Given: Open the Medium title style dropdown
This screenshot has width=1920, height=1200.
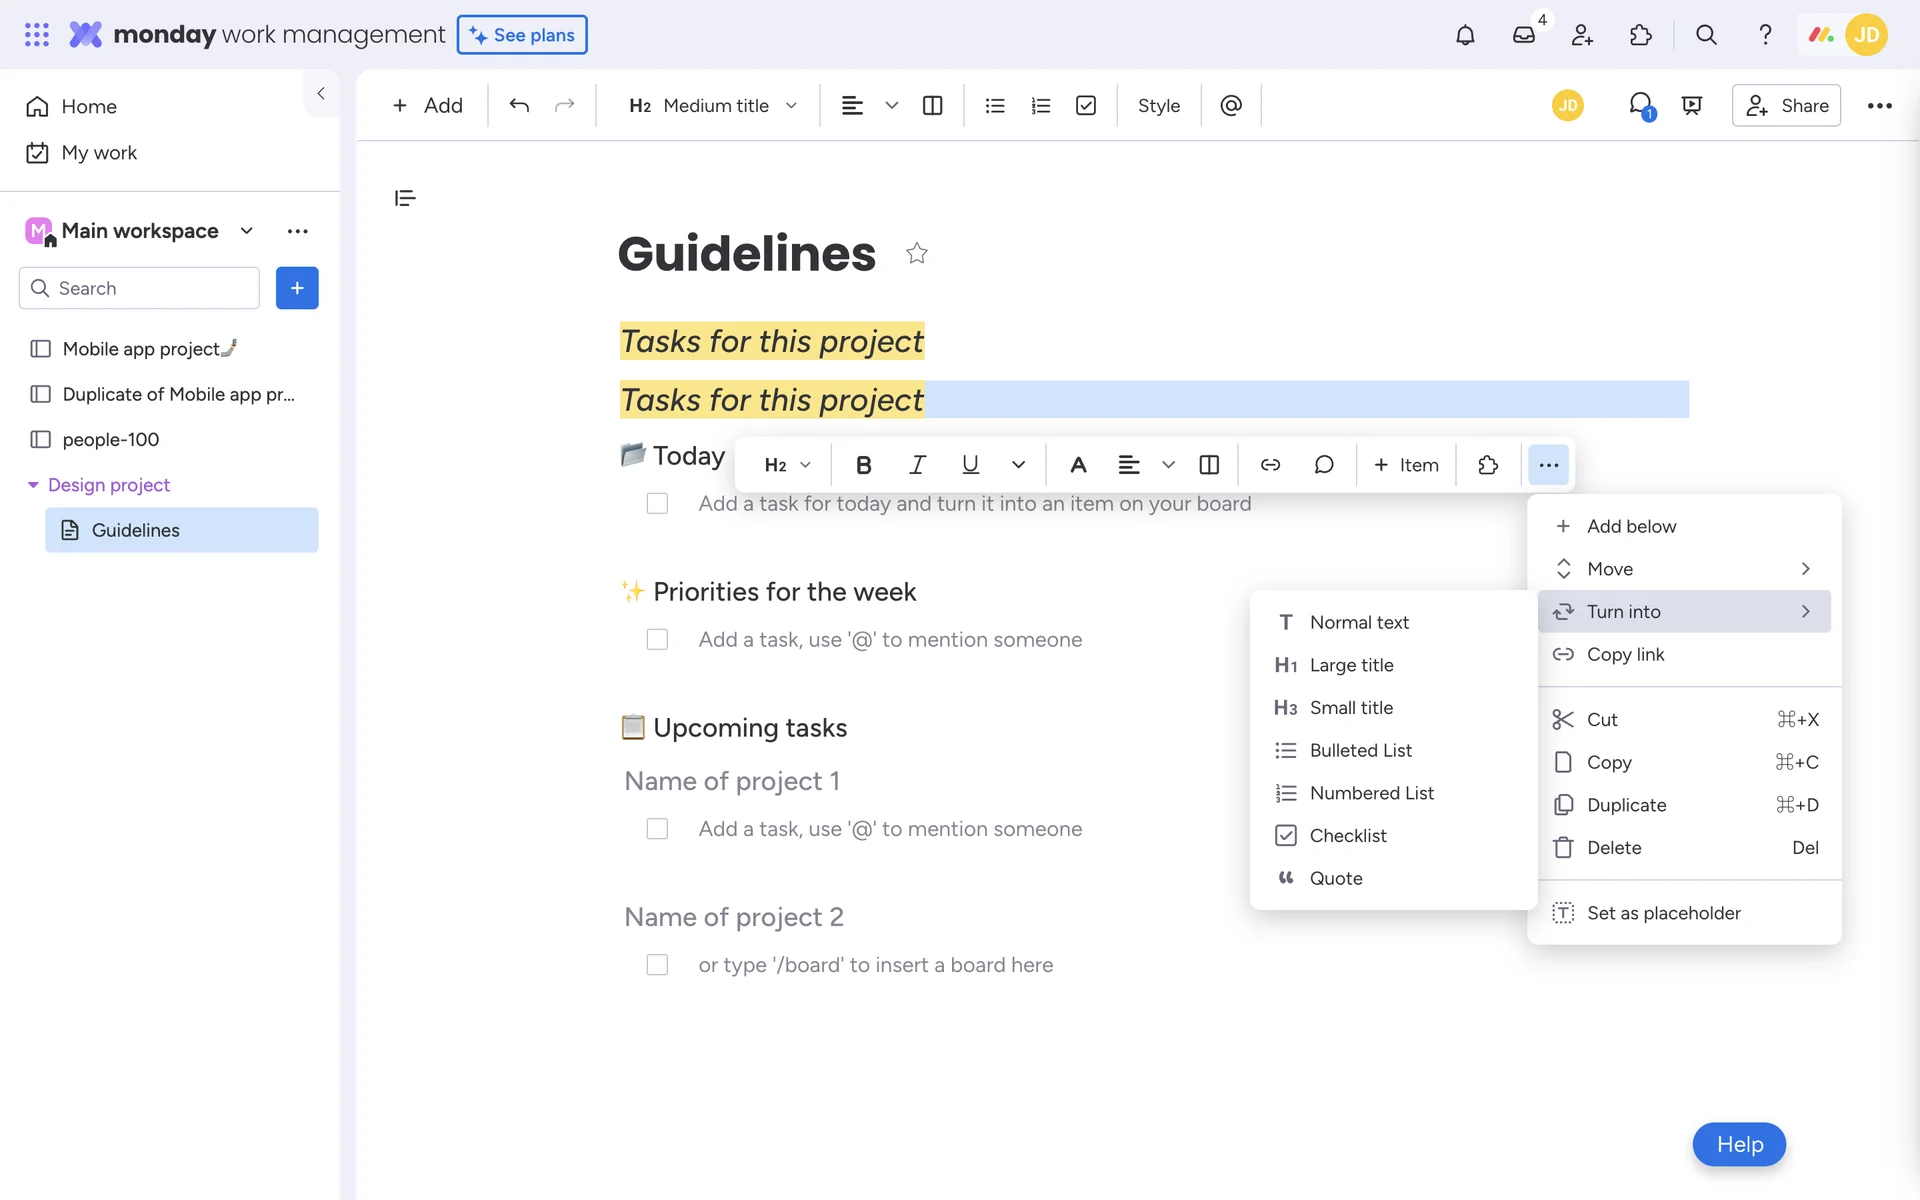Looking at the screenshot, I should point(713,106).
